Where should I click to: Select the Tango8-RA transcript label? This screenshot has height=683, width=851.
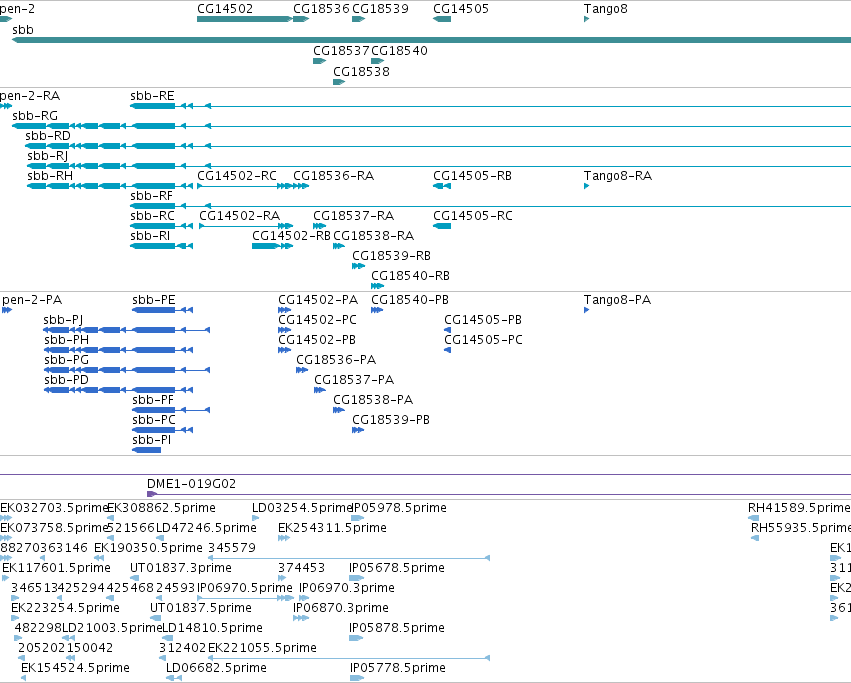pos(618,176)
